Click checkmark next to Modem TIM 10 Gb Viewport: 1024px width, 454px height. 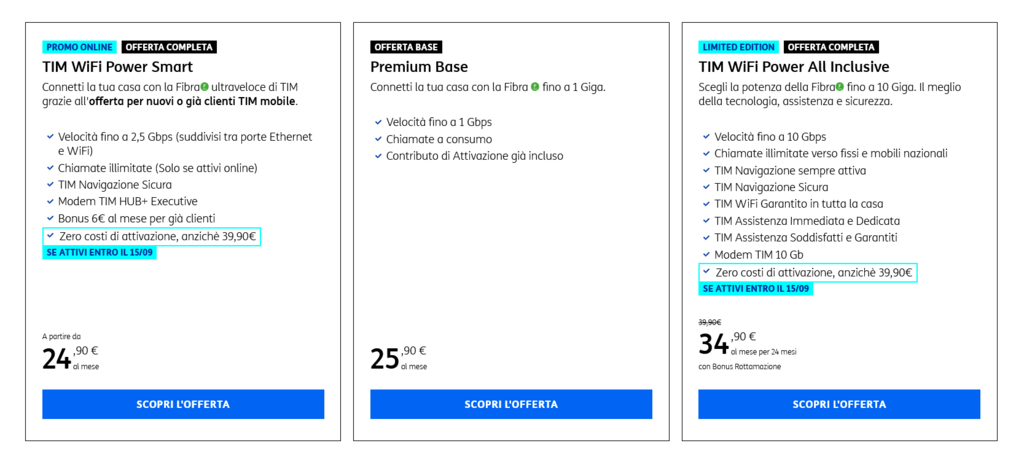pyautogui.click(x=706, y=254)
